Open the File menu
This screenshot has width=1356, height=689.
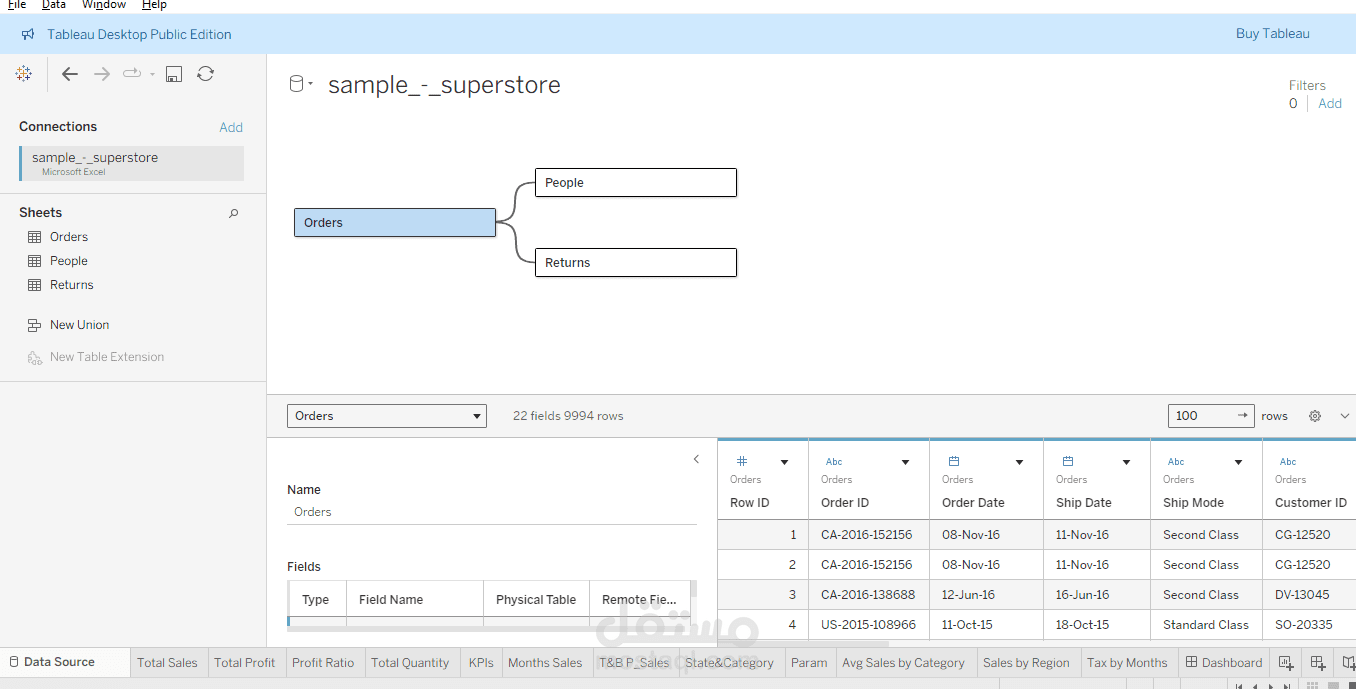coord(17,5)
